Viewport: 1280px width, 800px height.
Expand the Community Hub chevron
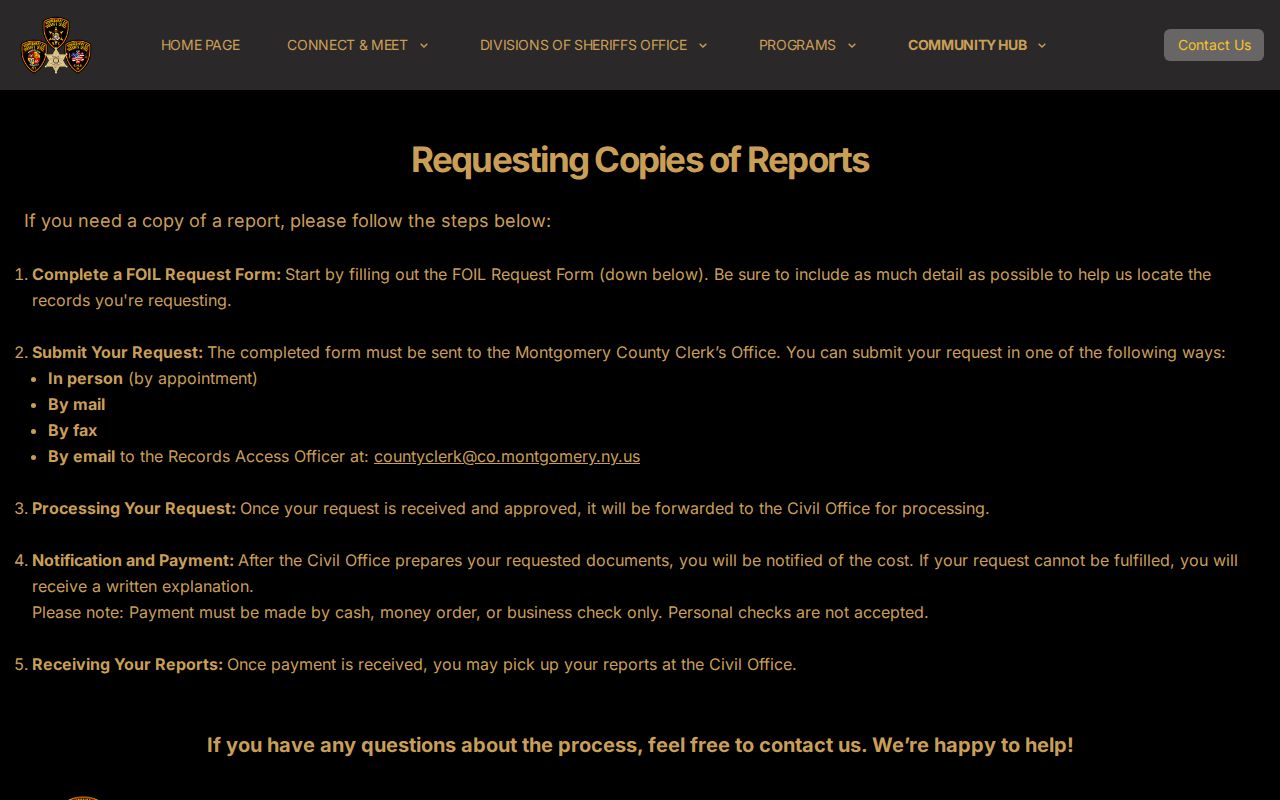click(x=1041, y=45)
